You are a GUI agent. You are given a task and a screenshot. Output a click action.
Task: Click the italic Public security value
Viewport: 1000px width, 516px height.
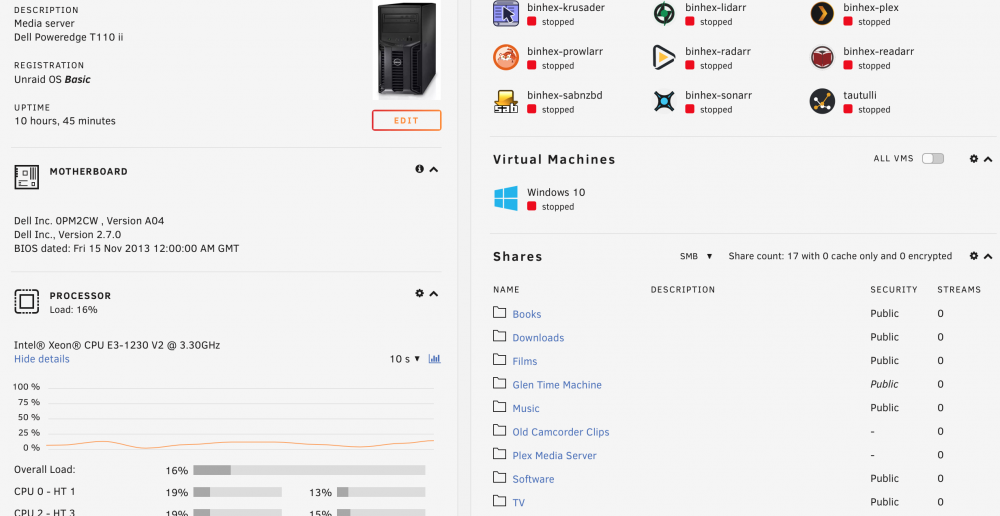coord(885,385)
